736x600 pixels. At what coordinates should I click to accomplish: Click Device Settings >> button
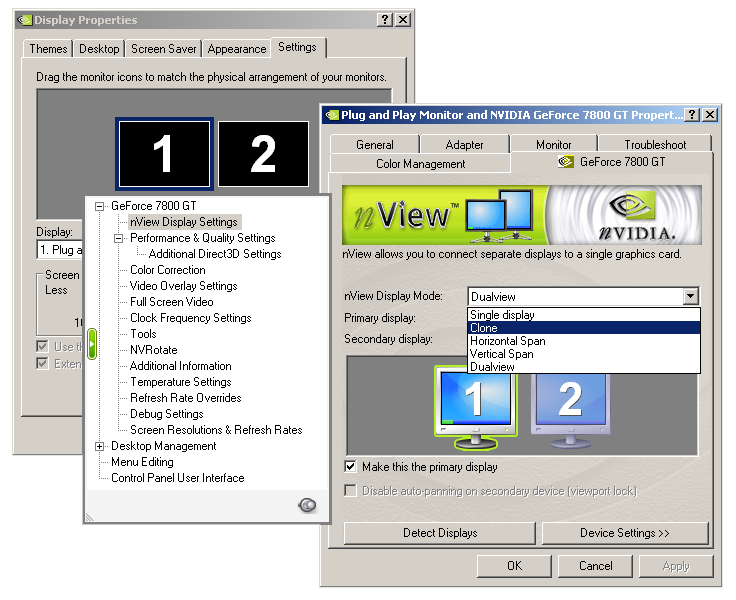point(625,533)
